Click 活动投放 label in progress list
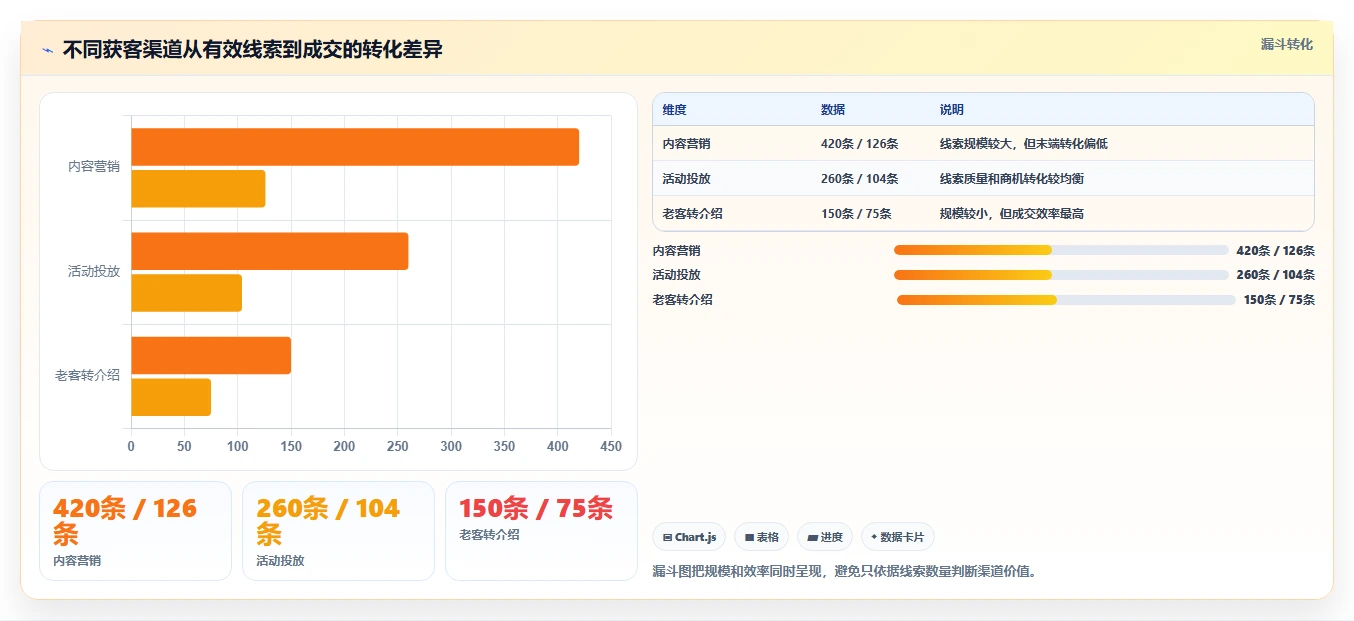Image resolution: width=1354 pixels, height=621 pixels. (x=677, y=275)
